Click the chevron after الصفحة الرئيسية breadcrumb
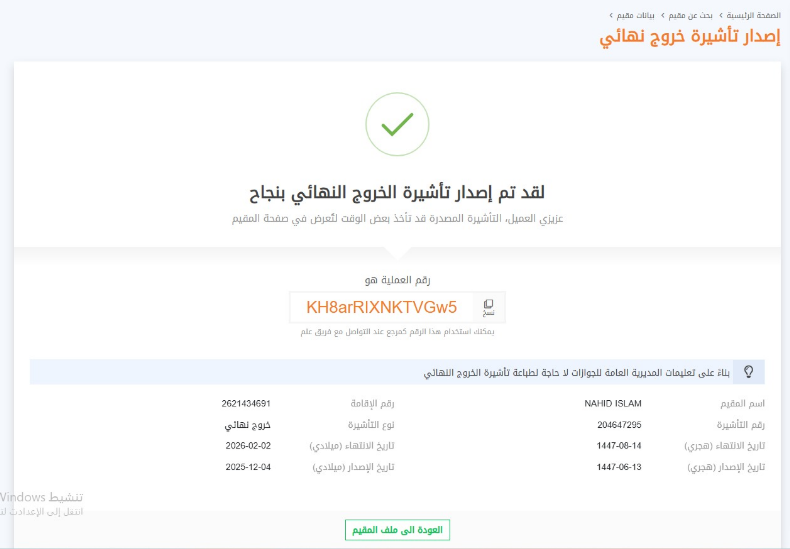The width and height of the screenshot is (790, 549). pos(720,16)
